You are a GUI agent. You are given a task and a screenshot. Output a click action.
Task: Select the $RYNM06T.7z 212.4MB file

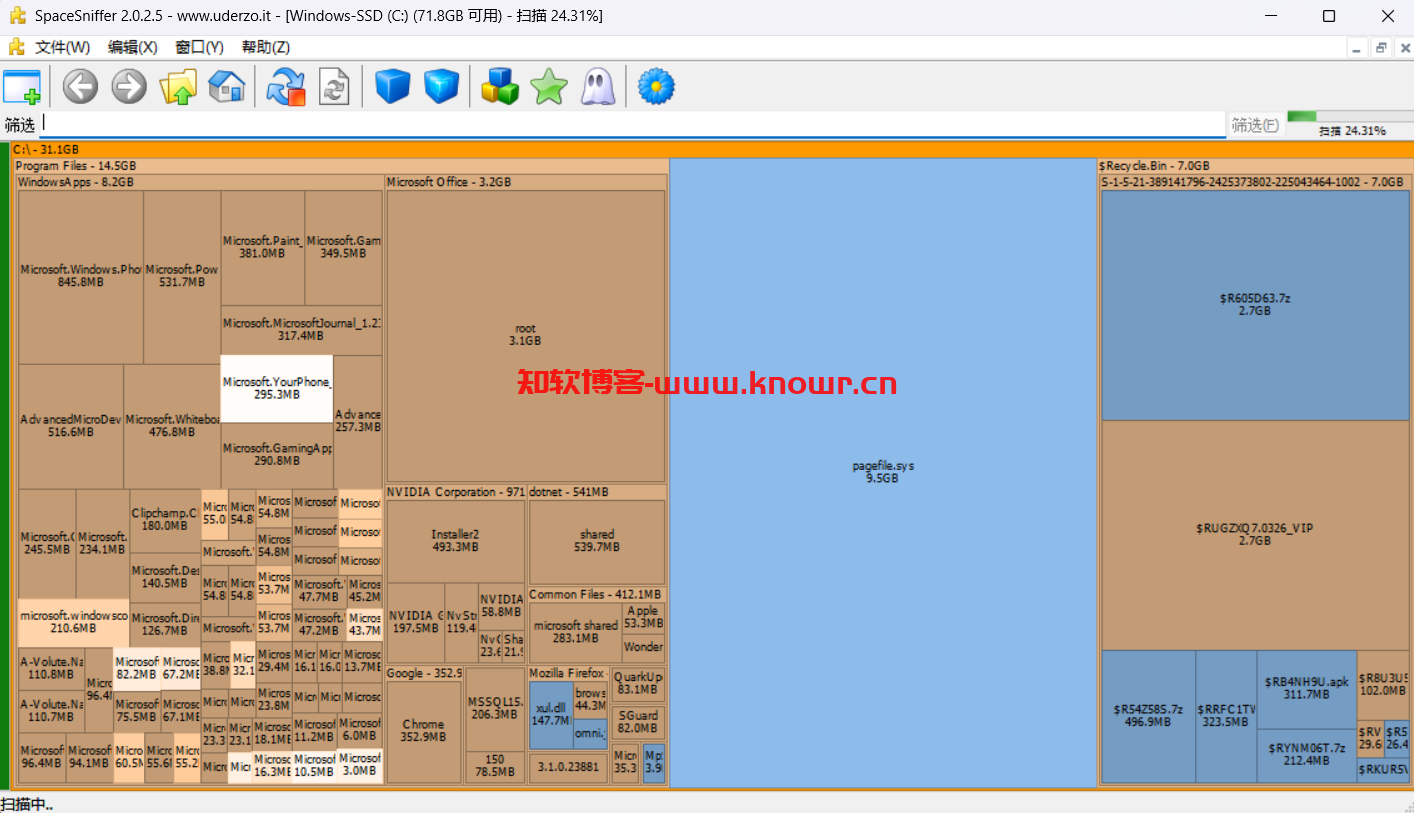pos(1307,755)
